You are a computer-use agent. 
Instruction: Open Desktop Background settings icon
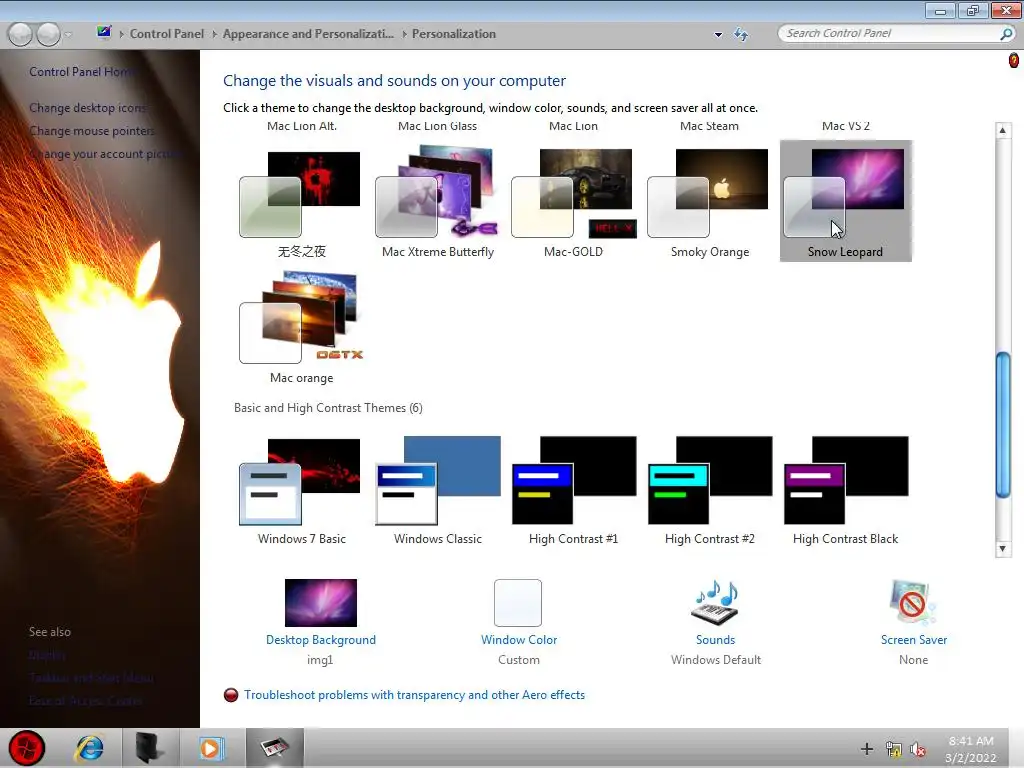[321, 603]
